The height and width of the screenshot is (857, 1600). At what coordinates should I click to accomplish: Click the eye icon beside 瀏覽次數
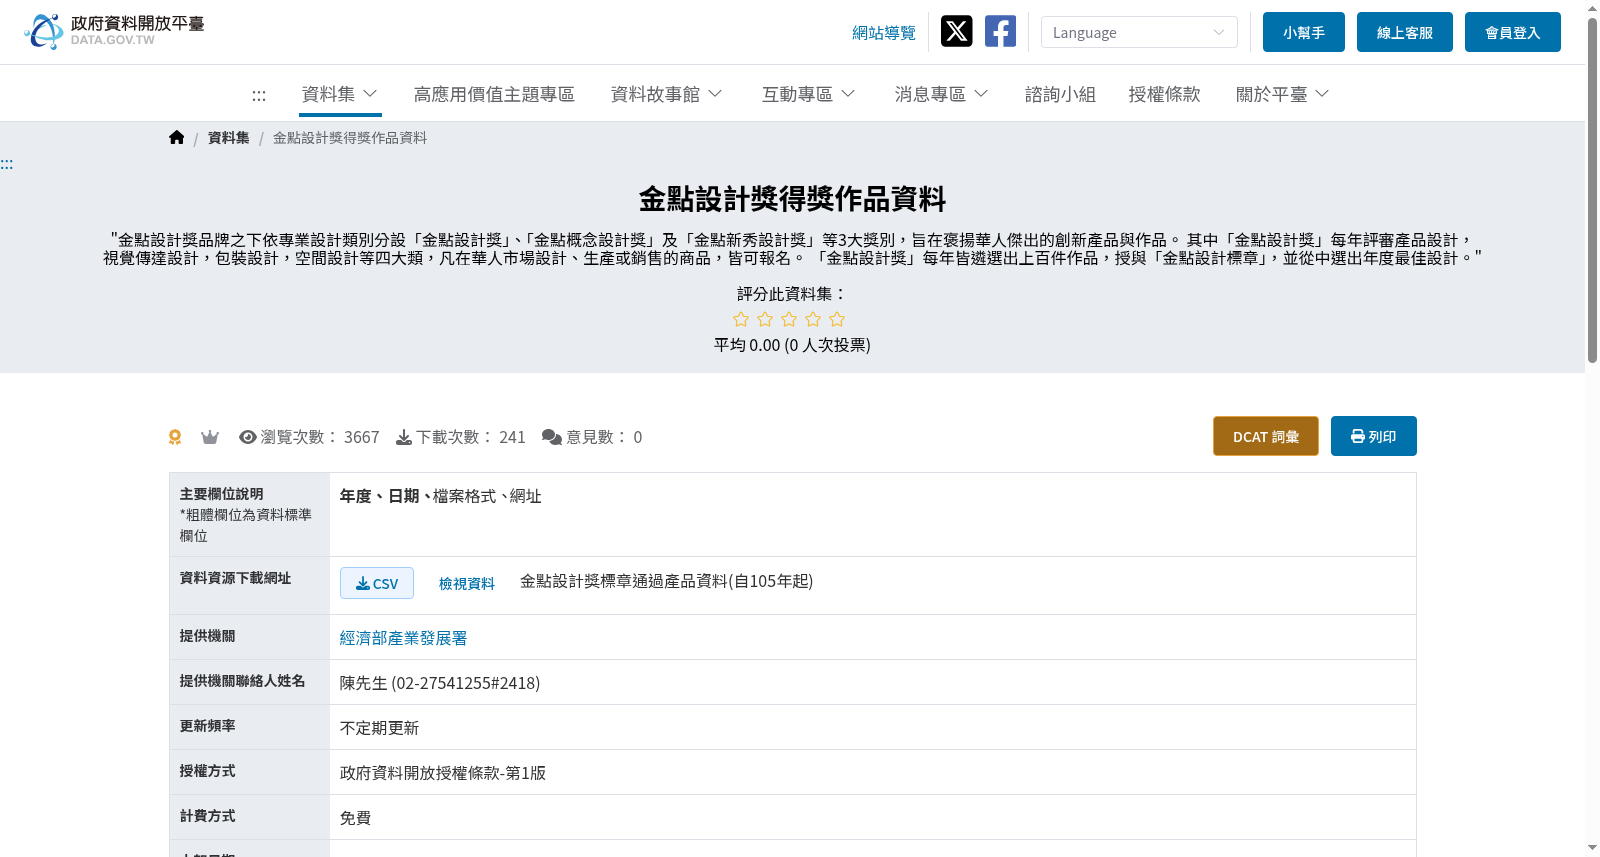pos(248,437)
